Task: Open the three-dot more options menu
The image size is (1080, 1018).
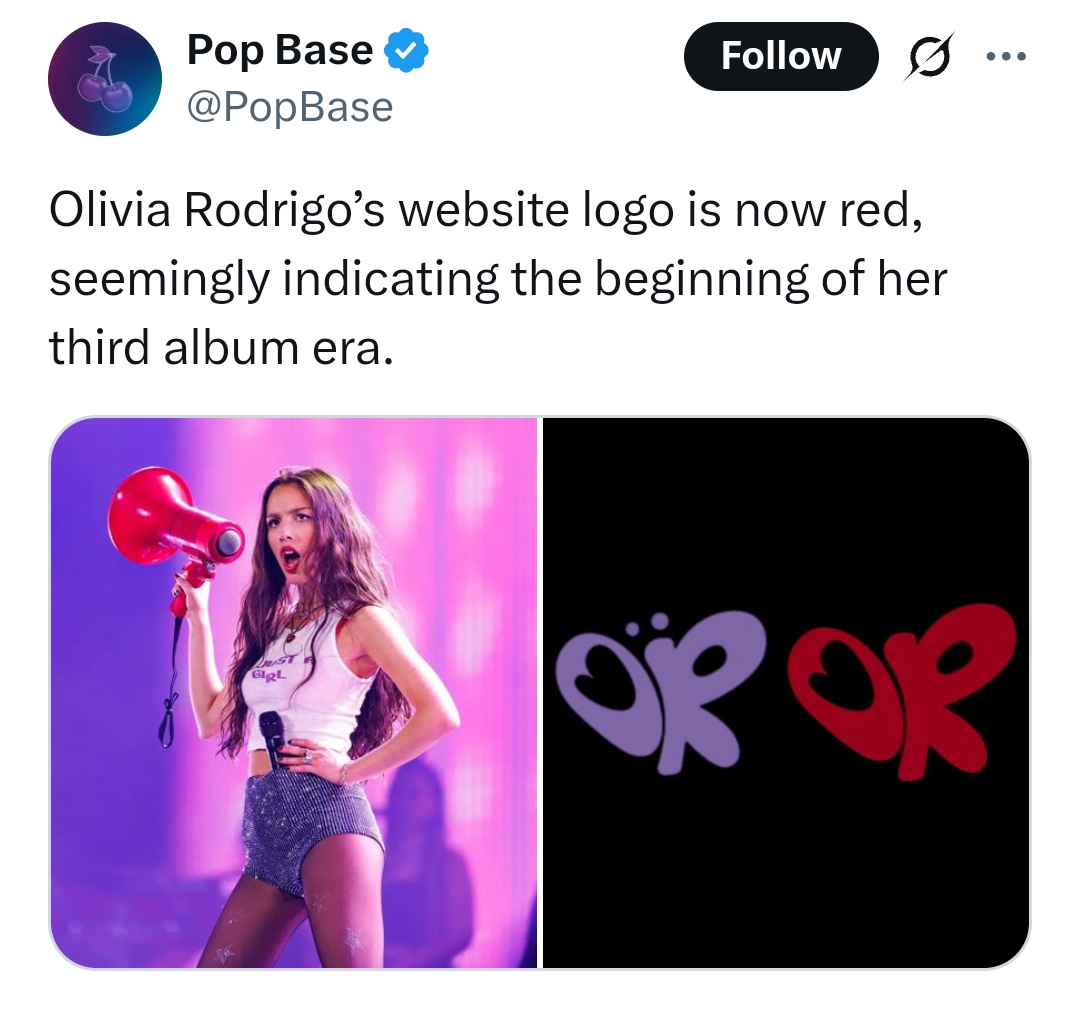Action: click(x=1006, y=56)
